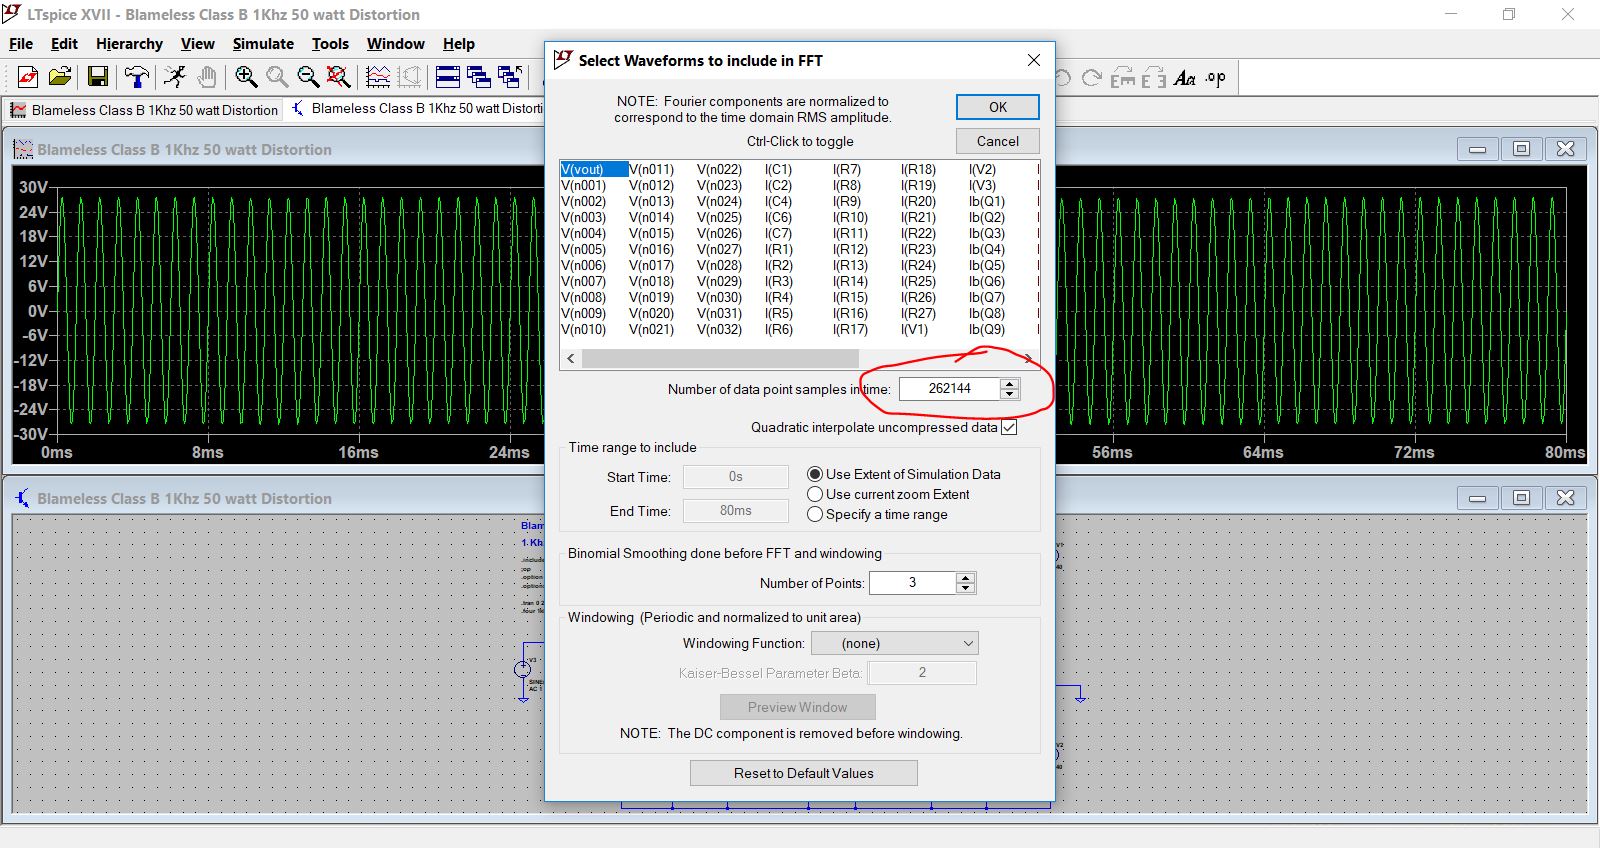This screenshot has width=1600, height=848.
Task: Increase binomial smoothing Number of Points
Action: pos(965,577)
